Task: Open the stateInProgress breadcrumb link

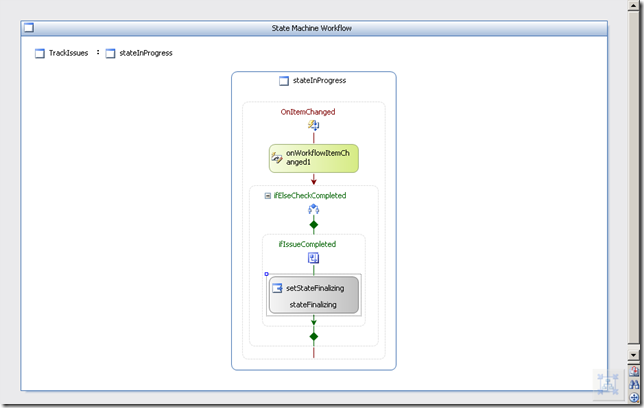Action: click(146, 53)
